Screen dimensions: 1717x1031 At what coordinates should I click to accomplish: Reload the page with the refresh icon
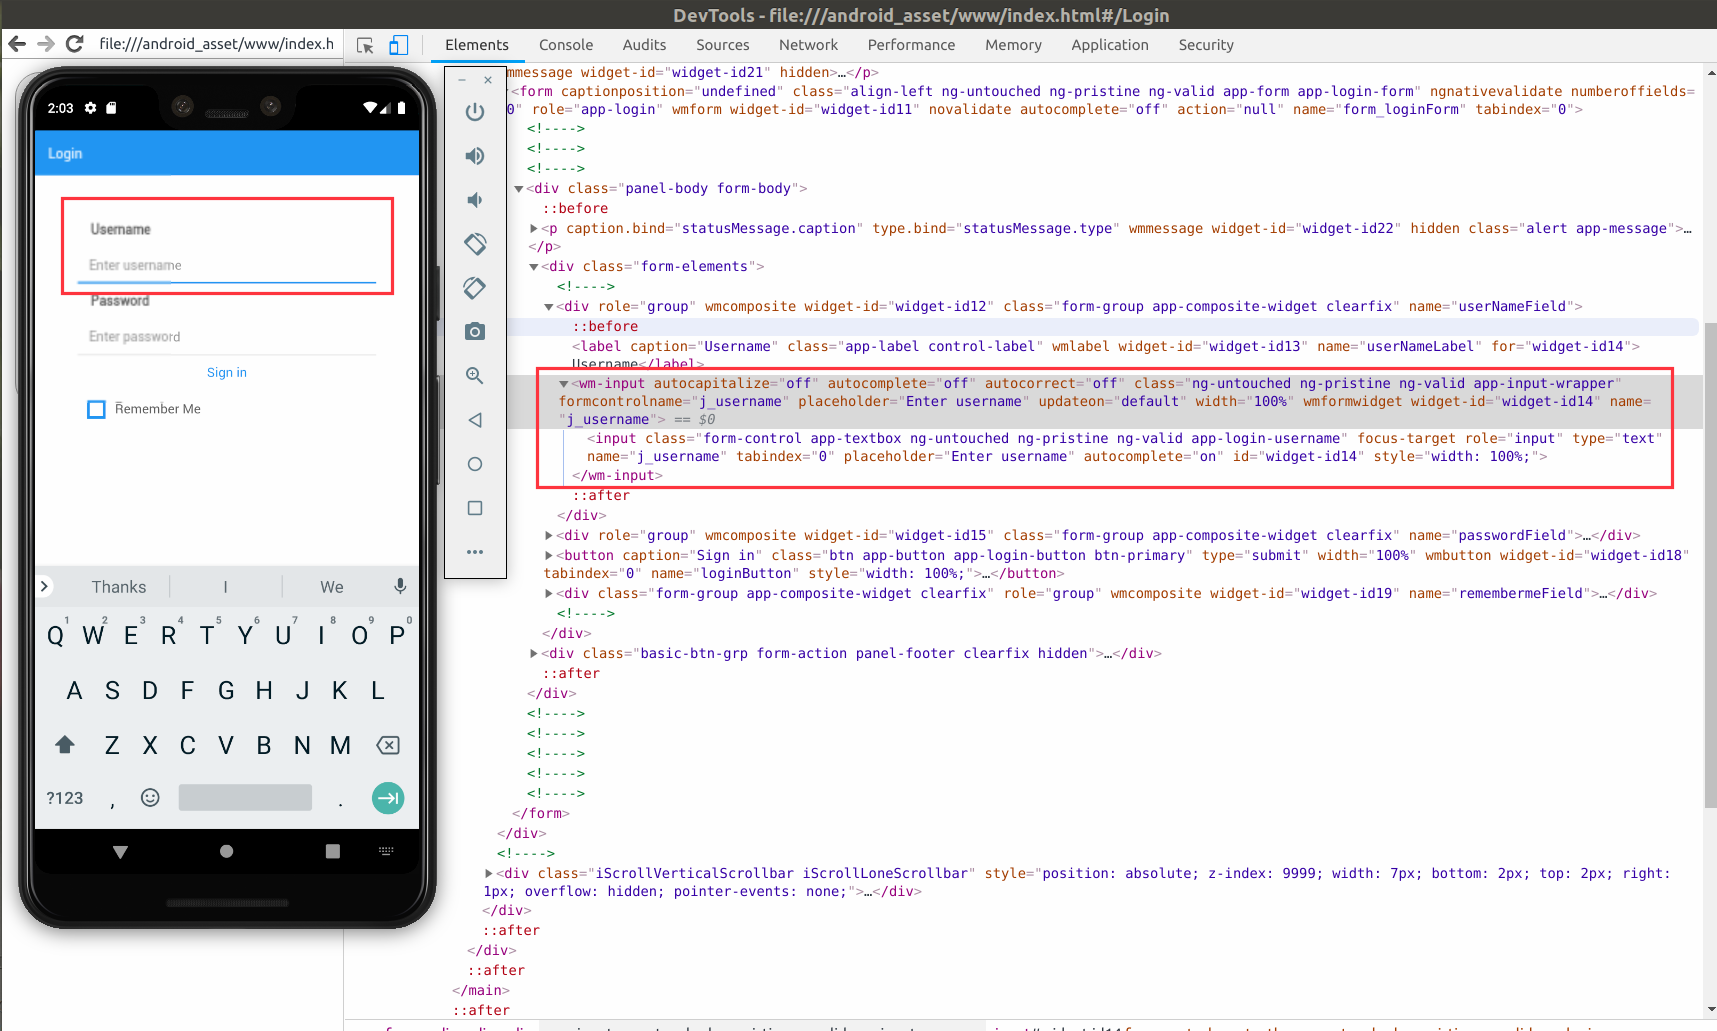tap(74, 44)
